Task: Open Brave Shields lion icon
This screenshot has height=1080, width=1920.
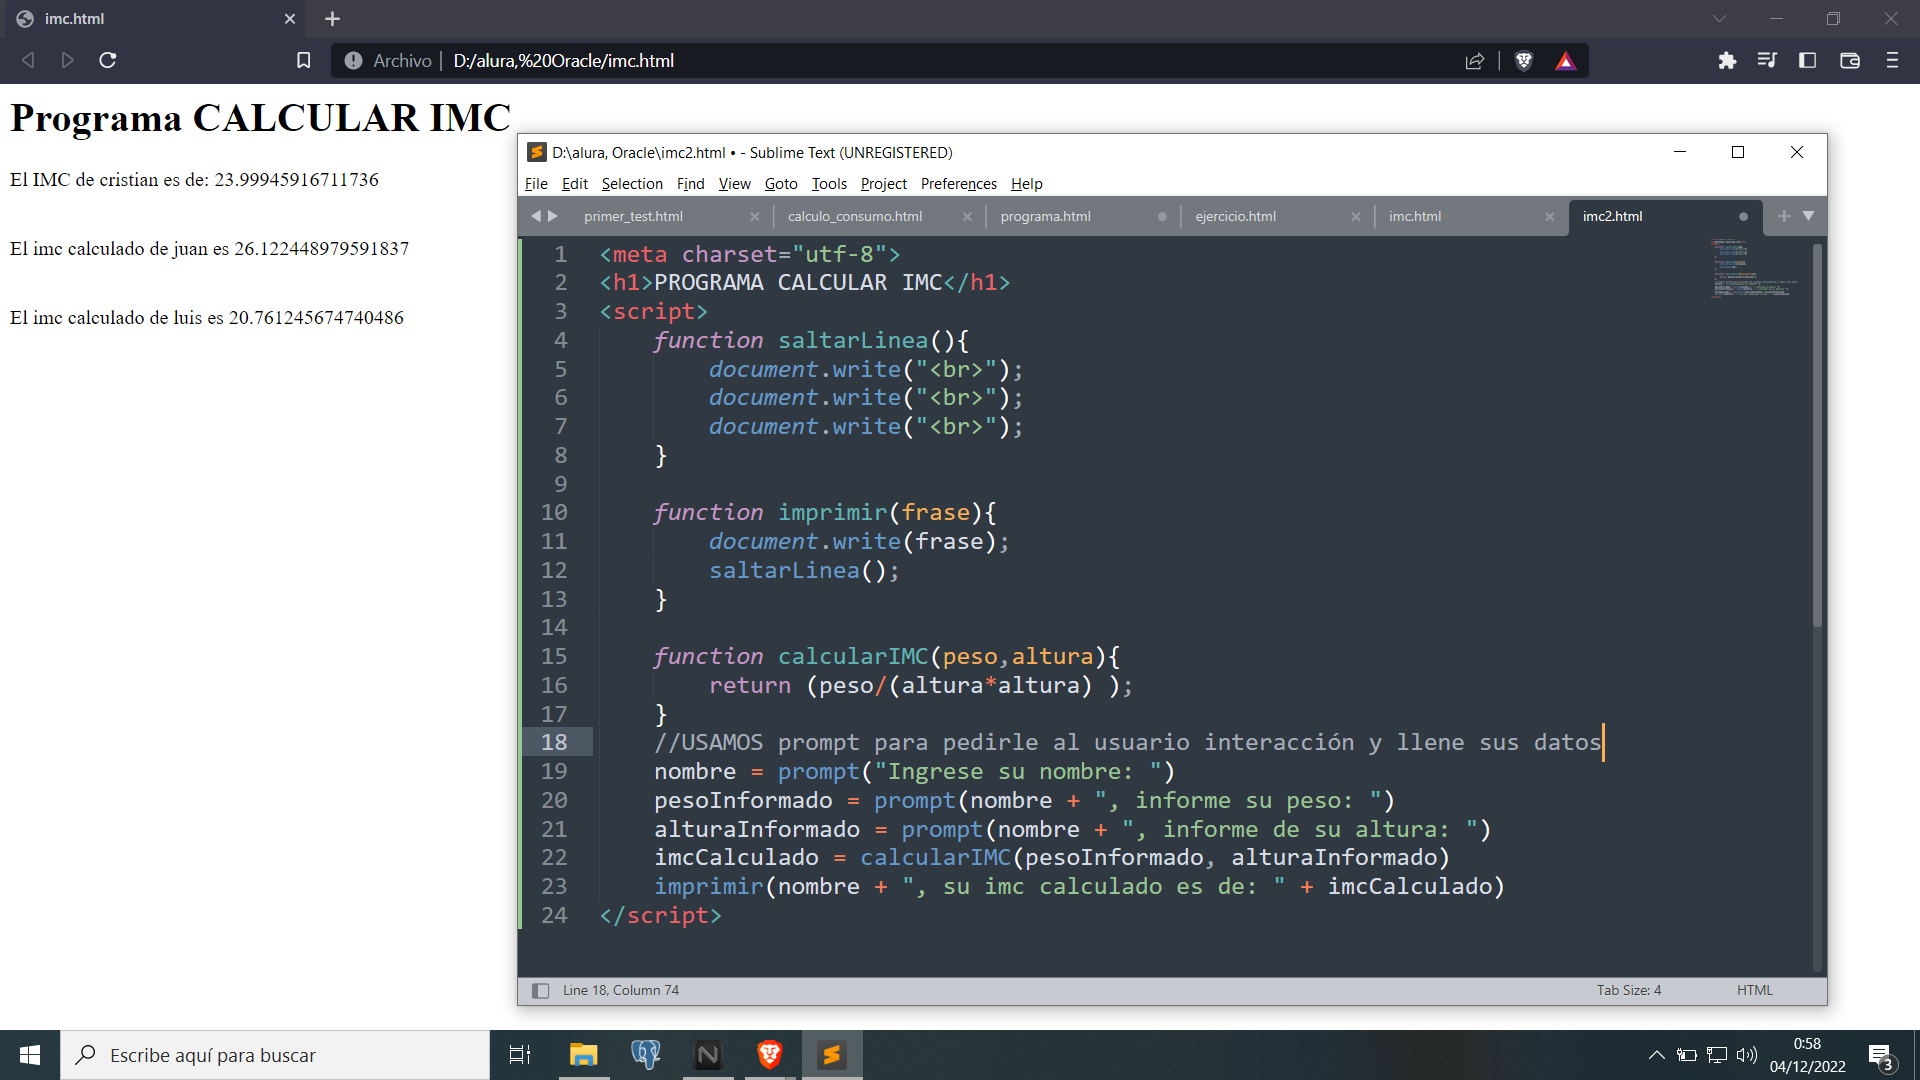Action: click(x=1524, y=61)
